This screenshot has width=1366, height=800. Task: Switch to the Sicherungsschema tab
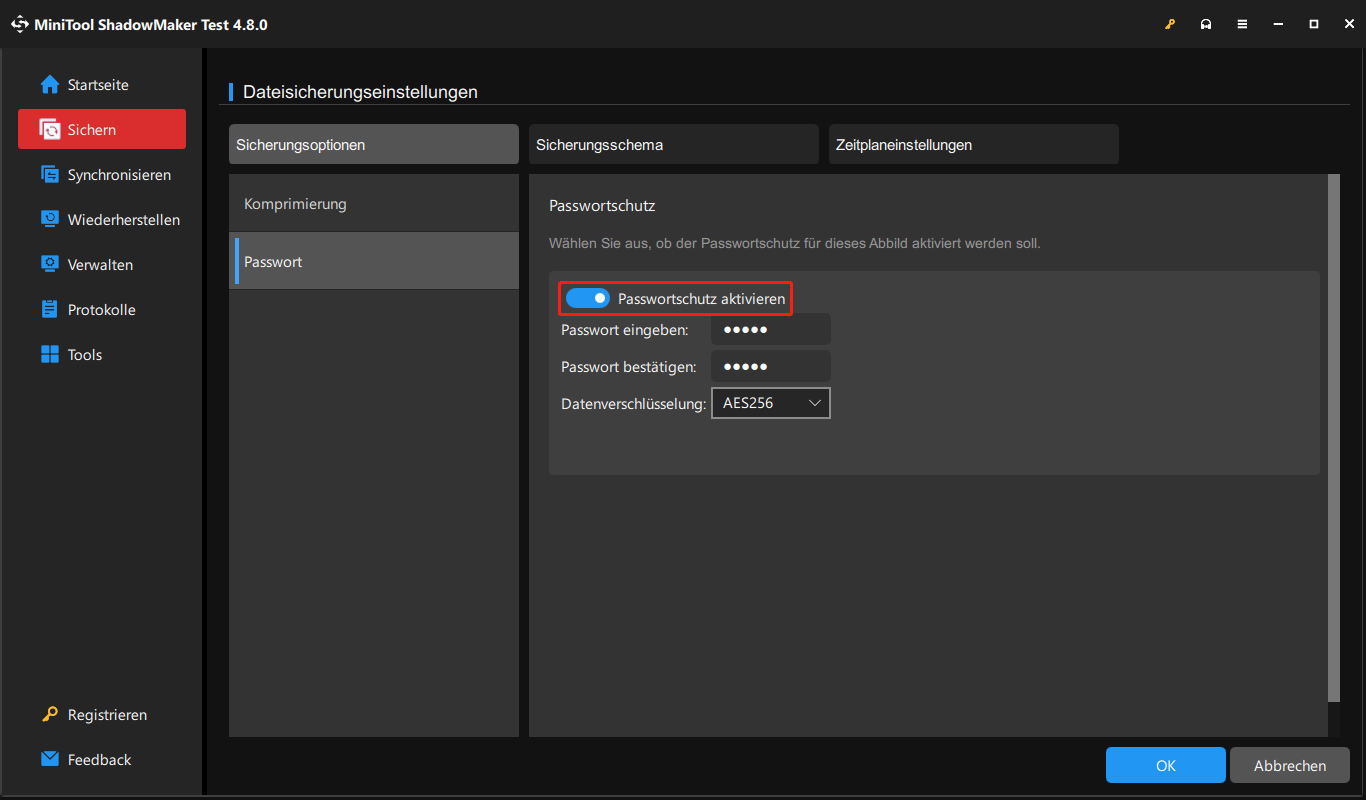tap(673, 144)
